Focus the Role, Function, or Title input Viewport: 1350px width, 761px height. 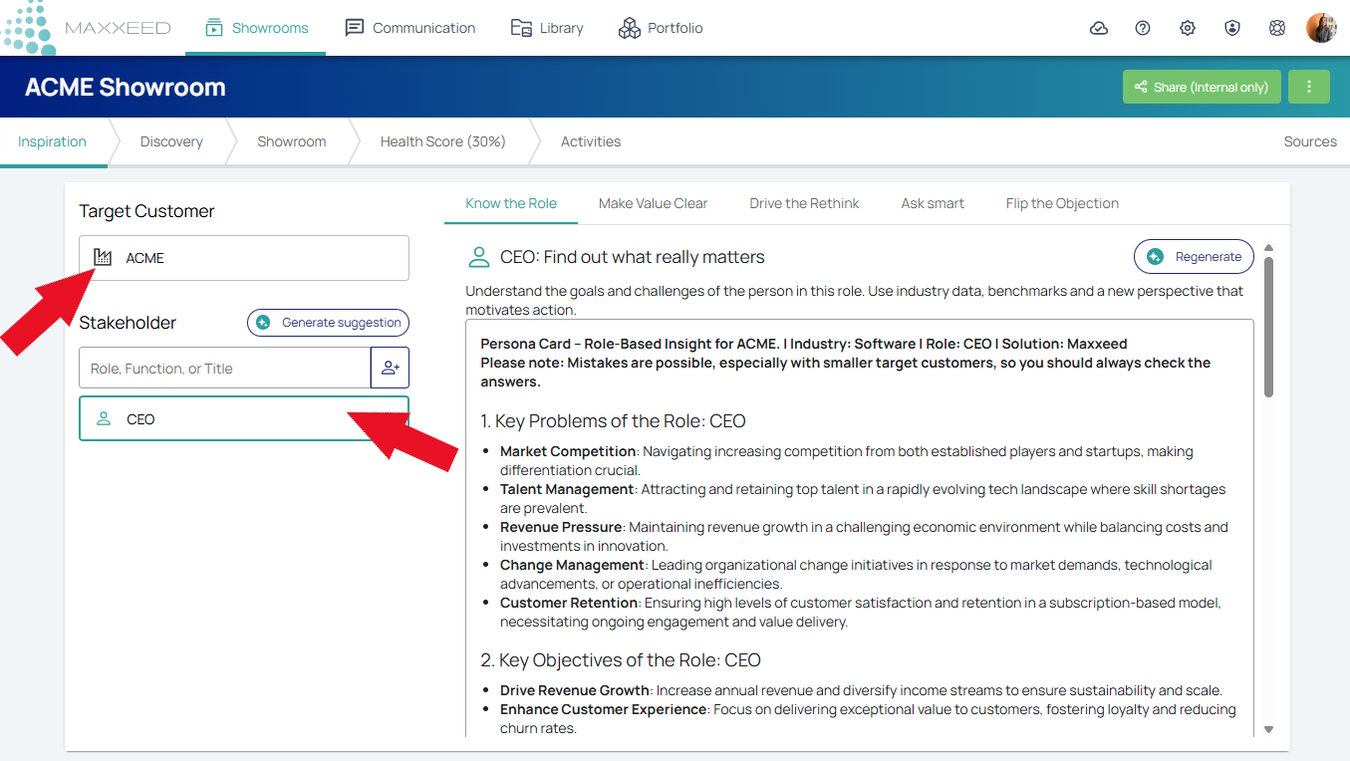225,368
